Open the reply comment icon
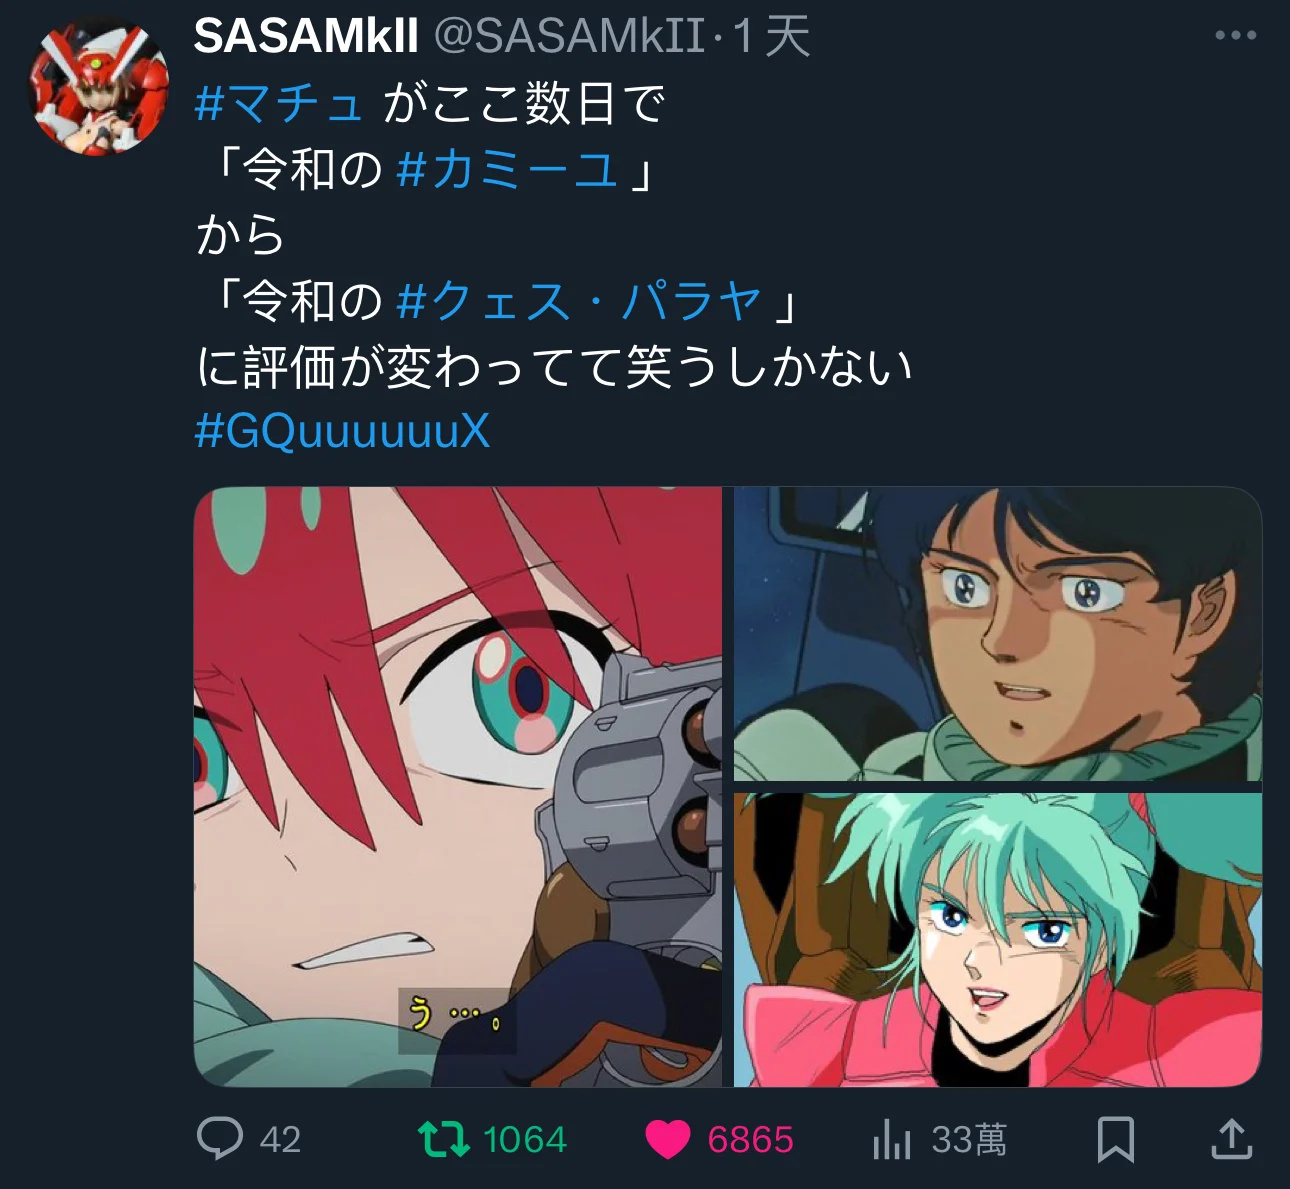This screenshot has width=1290, height=1189. coord(220,1138)
